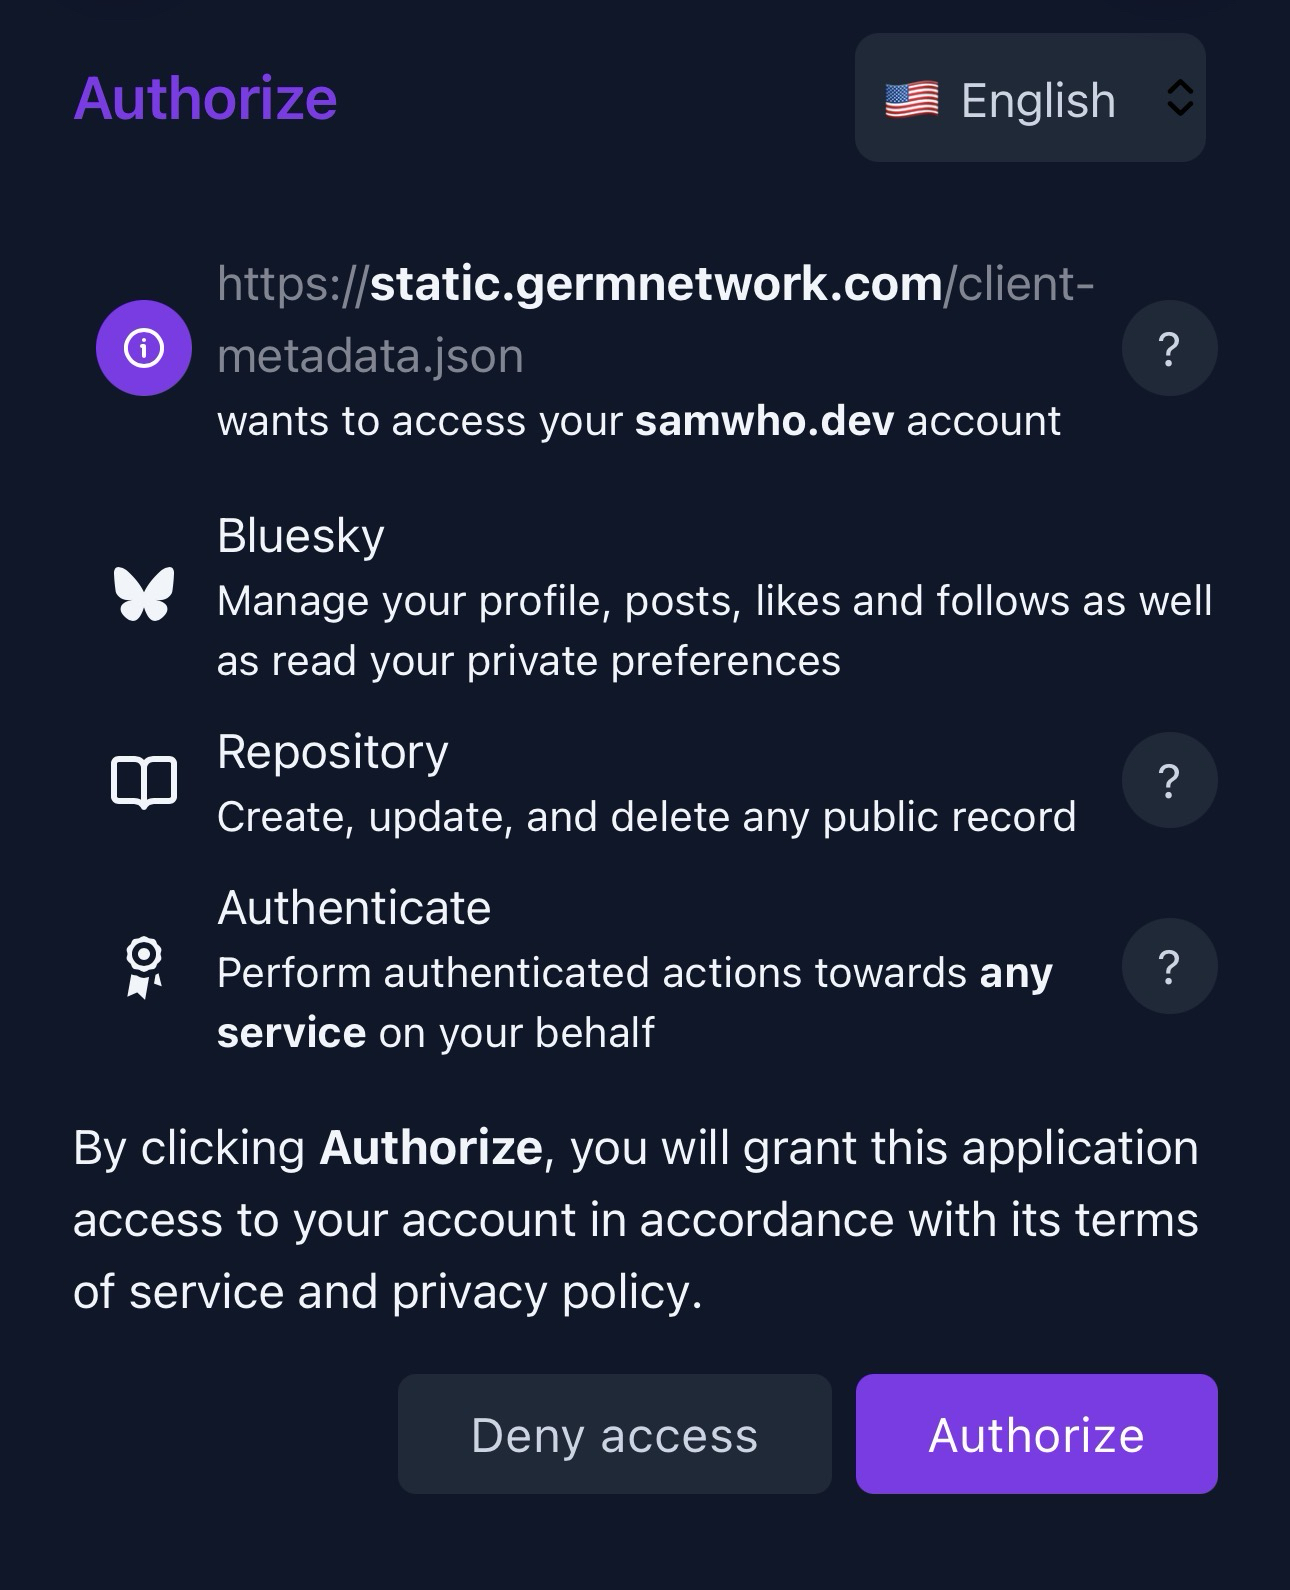1290x1590 pixels.
Task: Click the purple info icon beside the client URL
Action: tap(144, 348)
